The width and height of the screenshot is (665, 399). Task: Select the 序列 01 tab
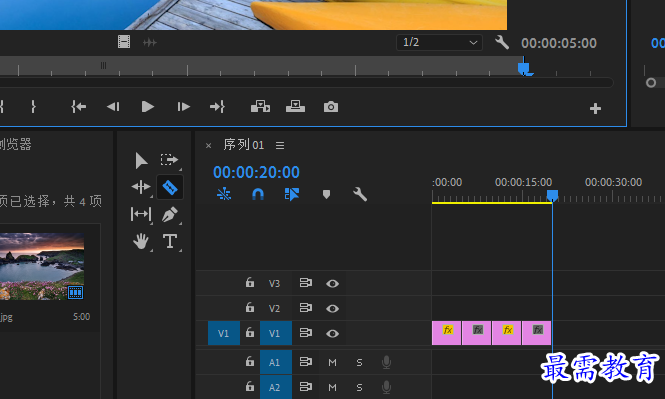tap(243, 145)
